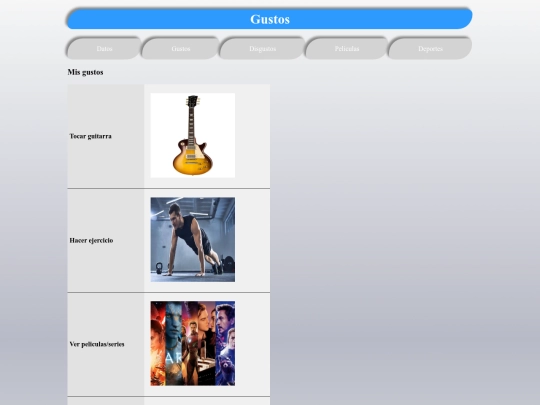Select the Tocar guitarra label

pos(91,136)
